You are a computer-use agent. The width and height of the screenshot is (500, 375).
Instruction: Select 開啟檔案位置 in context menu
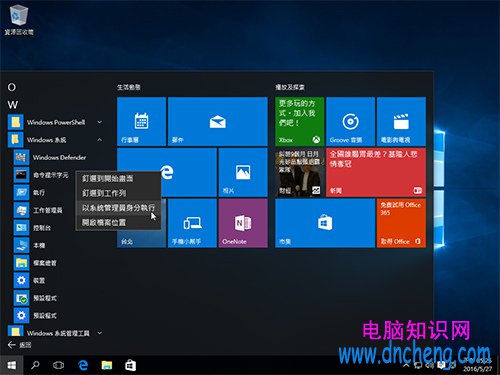click(x=118, y=222)
